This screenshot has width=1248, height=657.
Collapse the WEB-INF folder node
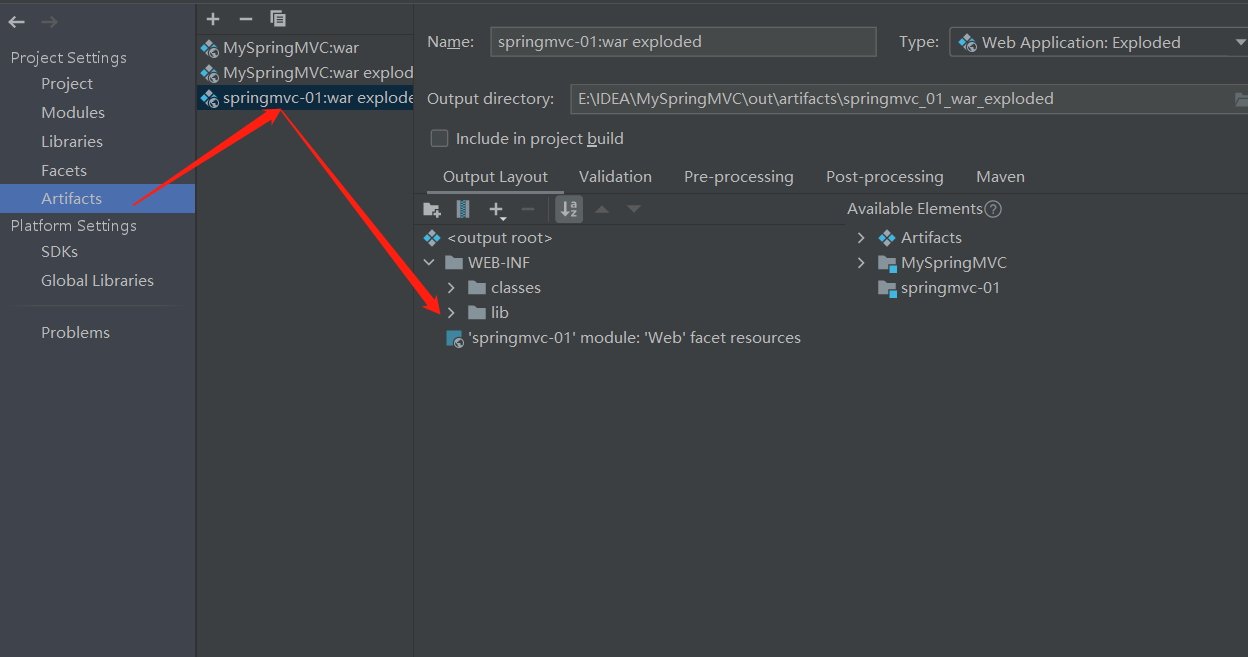pyautogui.click(x=429, y=263)
